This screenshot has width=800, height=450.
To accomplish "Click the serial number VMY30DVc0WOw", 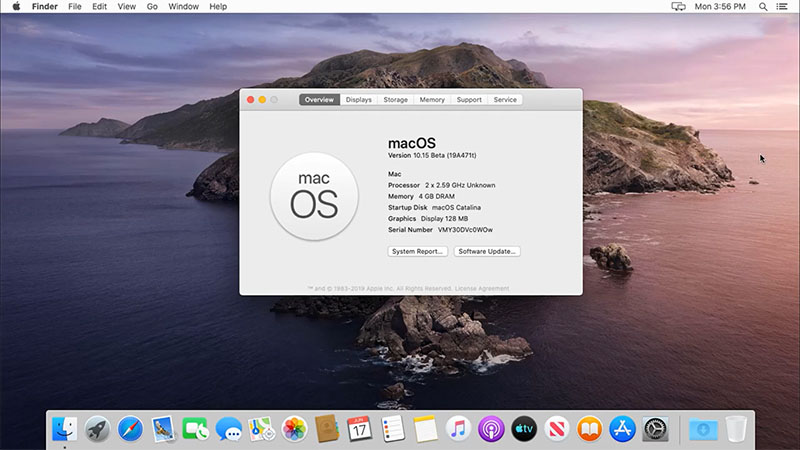I will tap(465, 230).
